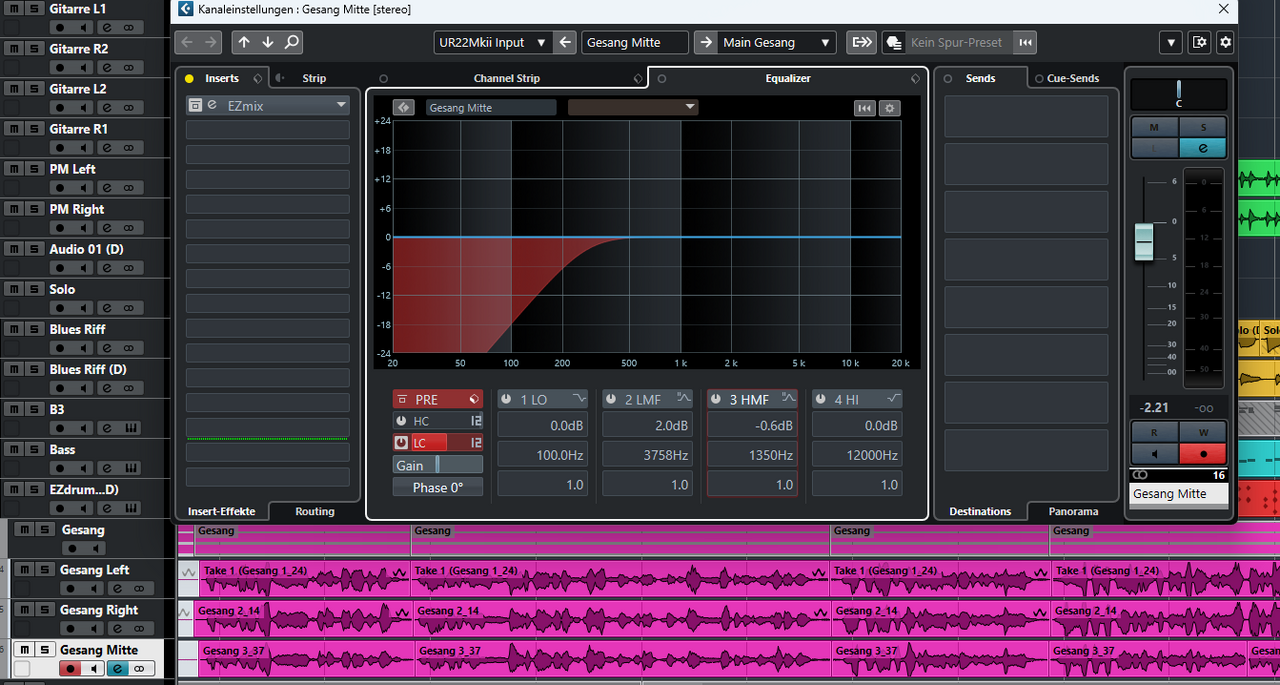The height and width of the screenshot is (685, 1280).
Task: Click edit channel 'e' button in channel fader
Action: click(1203, 148)
